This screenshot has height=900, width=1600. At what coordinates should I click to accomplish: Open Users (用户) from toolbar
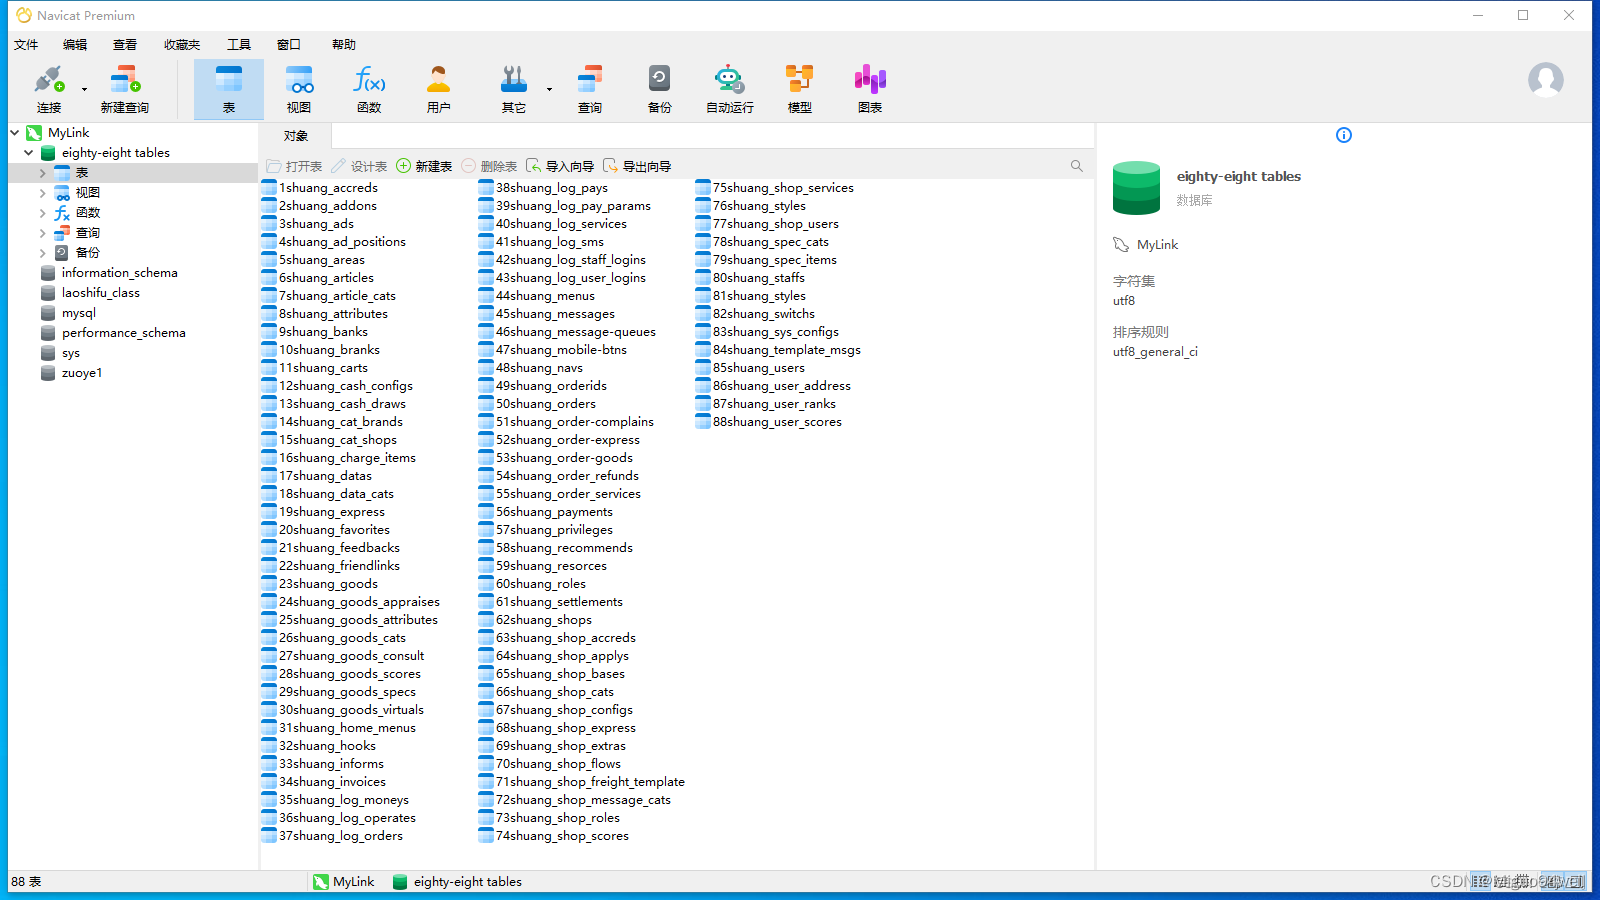(439, 89)
